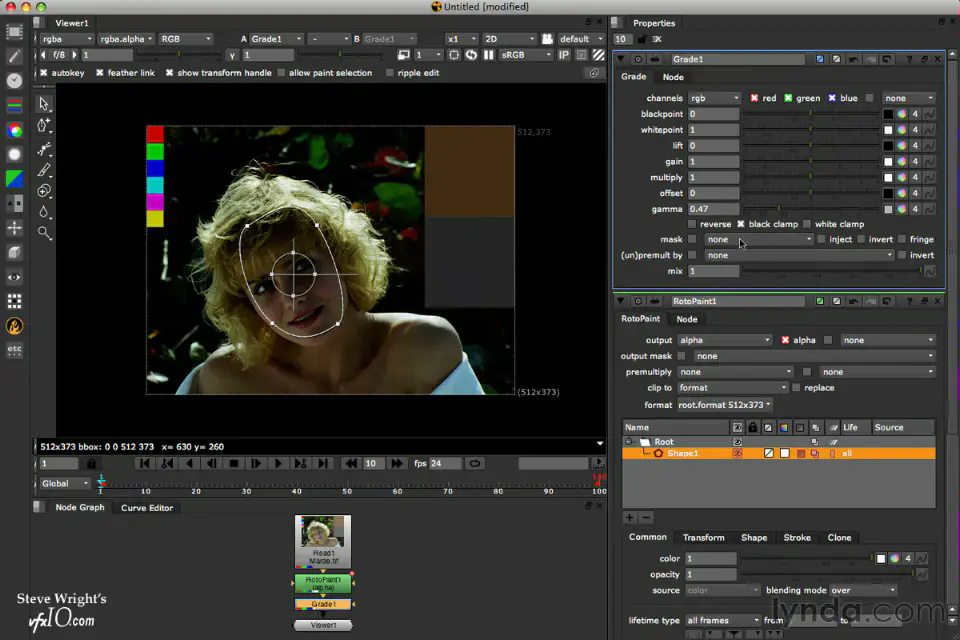Open the Time nodes menu (clock icon)
960x640 pixels.
point(14,81)
